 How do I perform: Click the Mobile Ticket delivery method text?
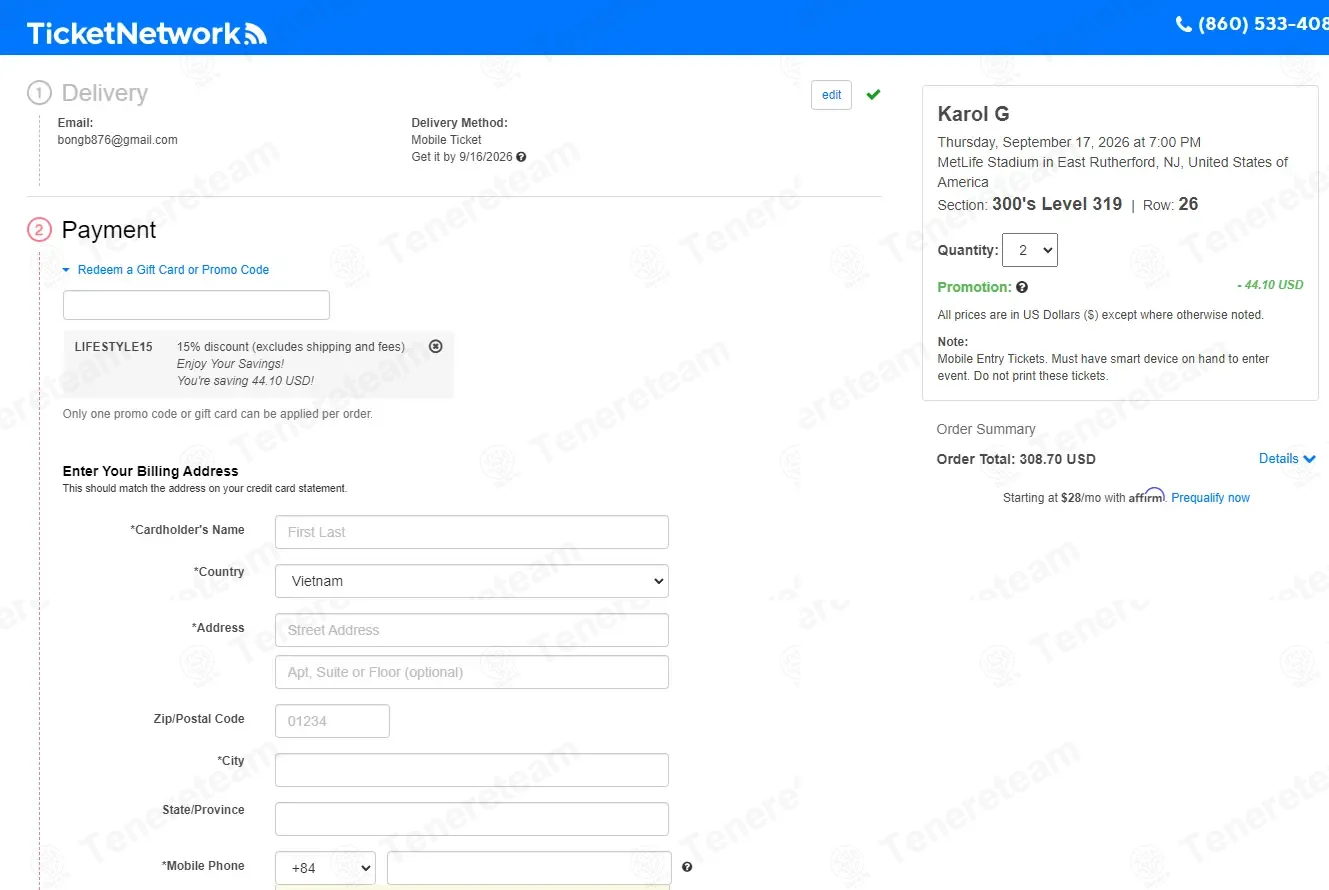coord(447,140)
